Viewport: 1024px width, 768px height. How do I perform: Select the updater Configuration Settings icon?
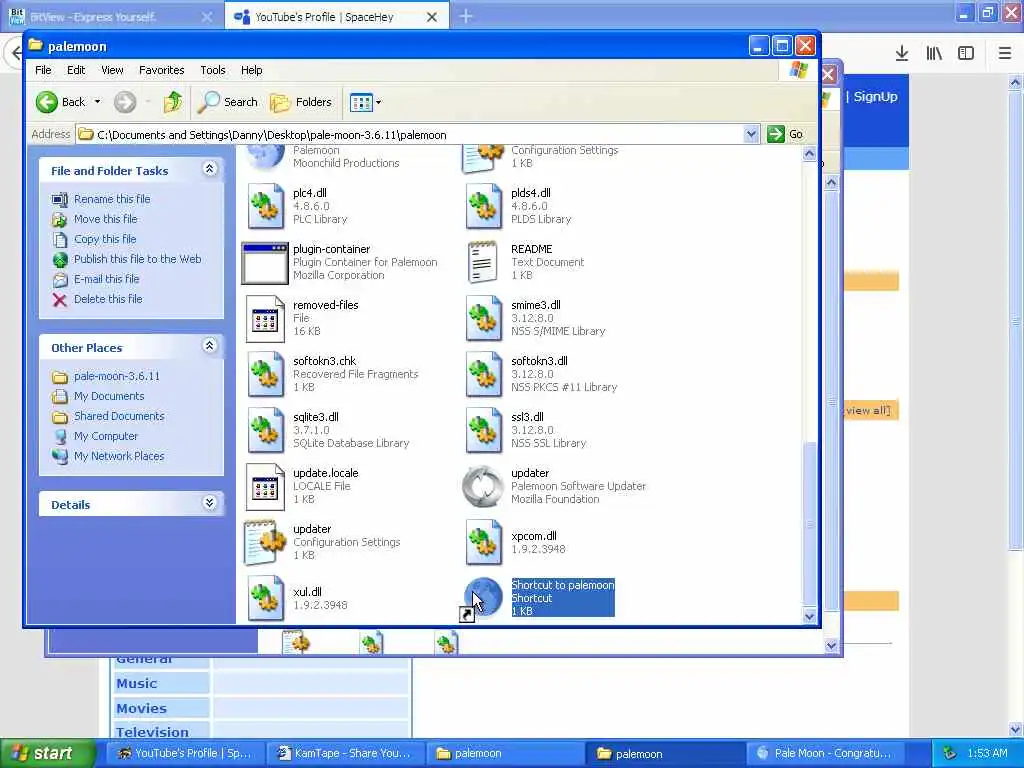264,542
